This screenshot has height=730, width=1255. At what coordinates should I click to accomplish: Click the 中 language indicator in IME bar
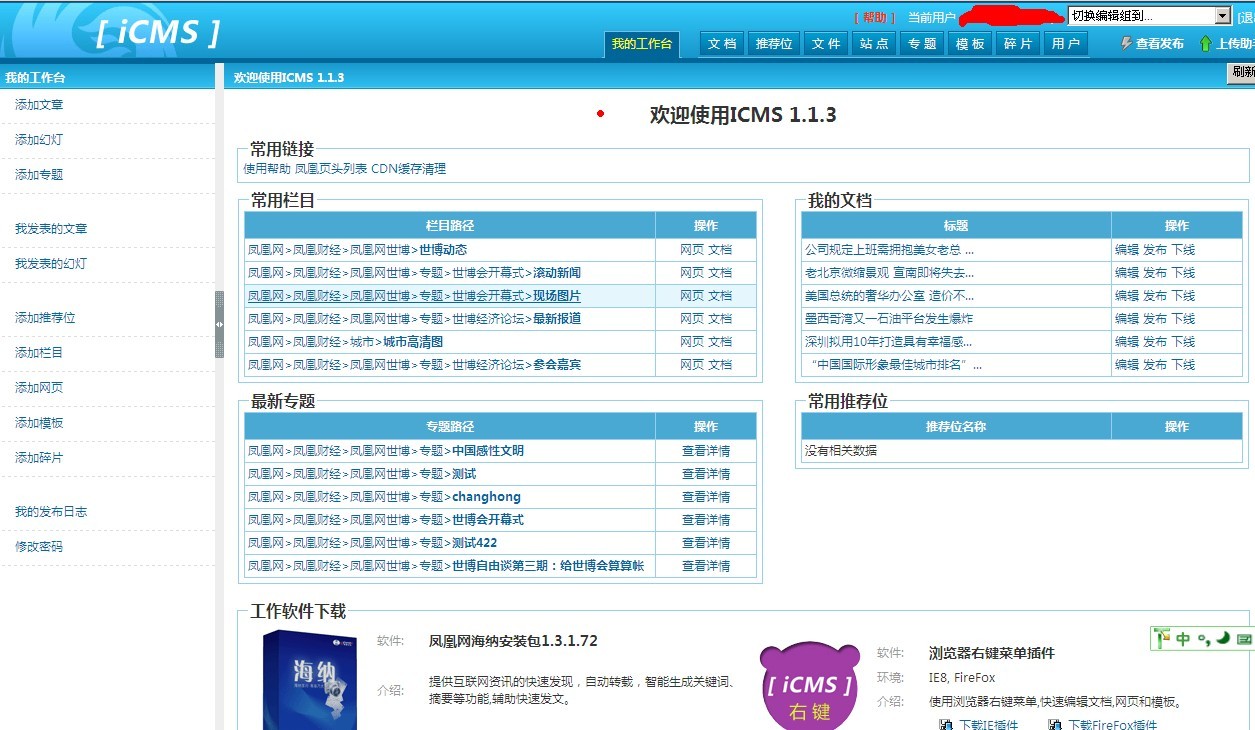[1184, 639]
